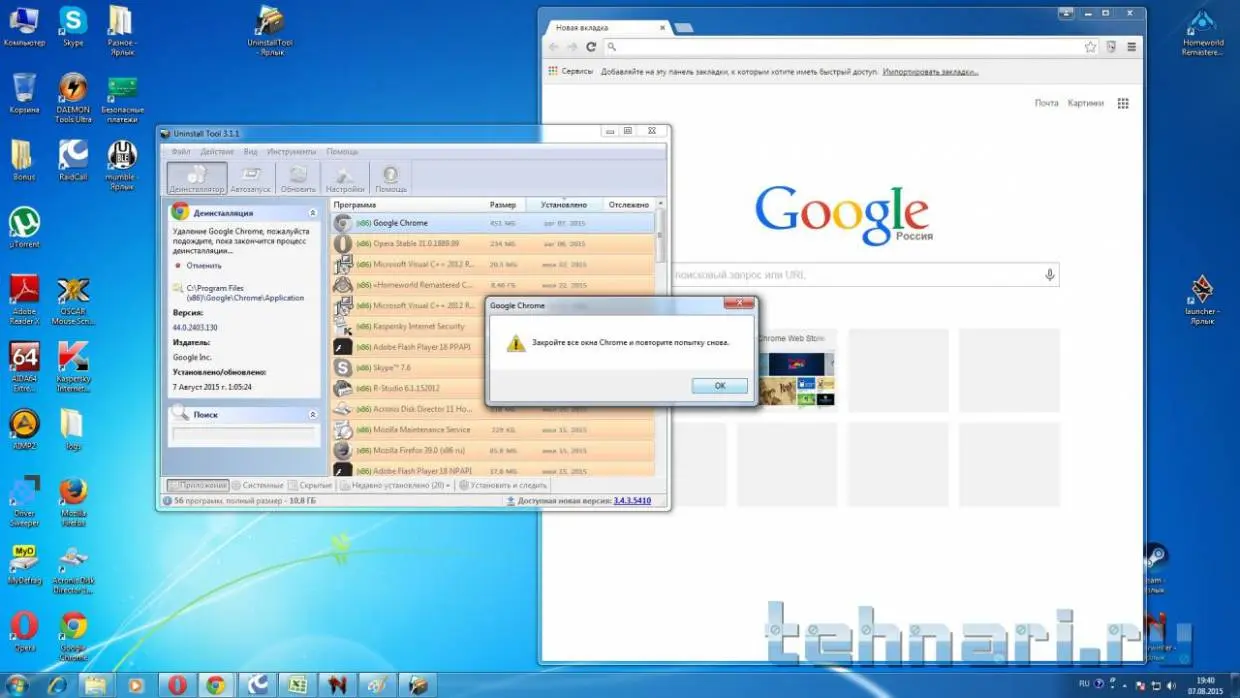Click the Windows Start button
Viewport: 1240px width, 698px height.
17,685
